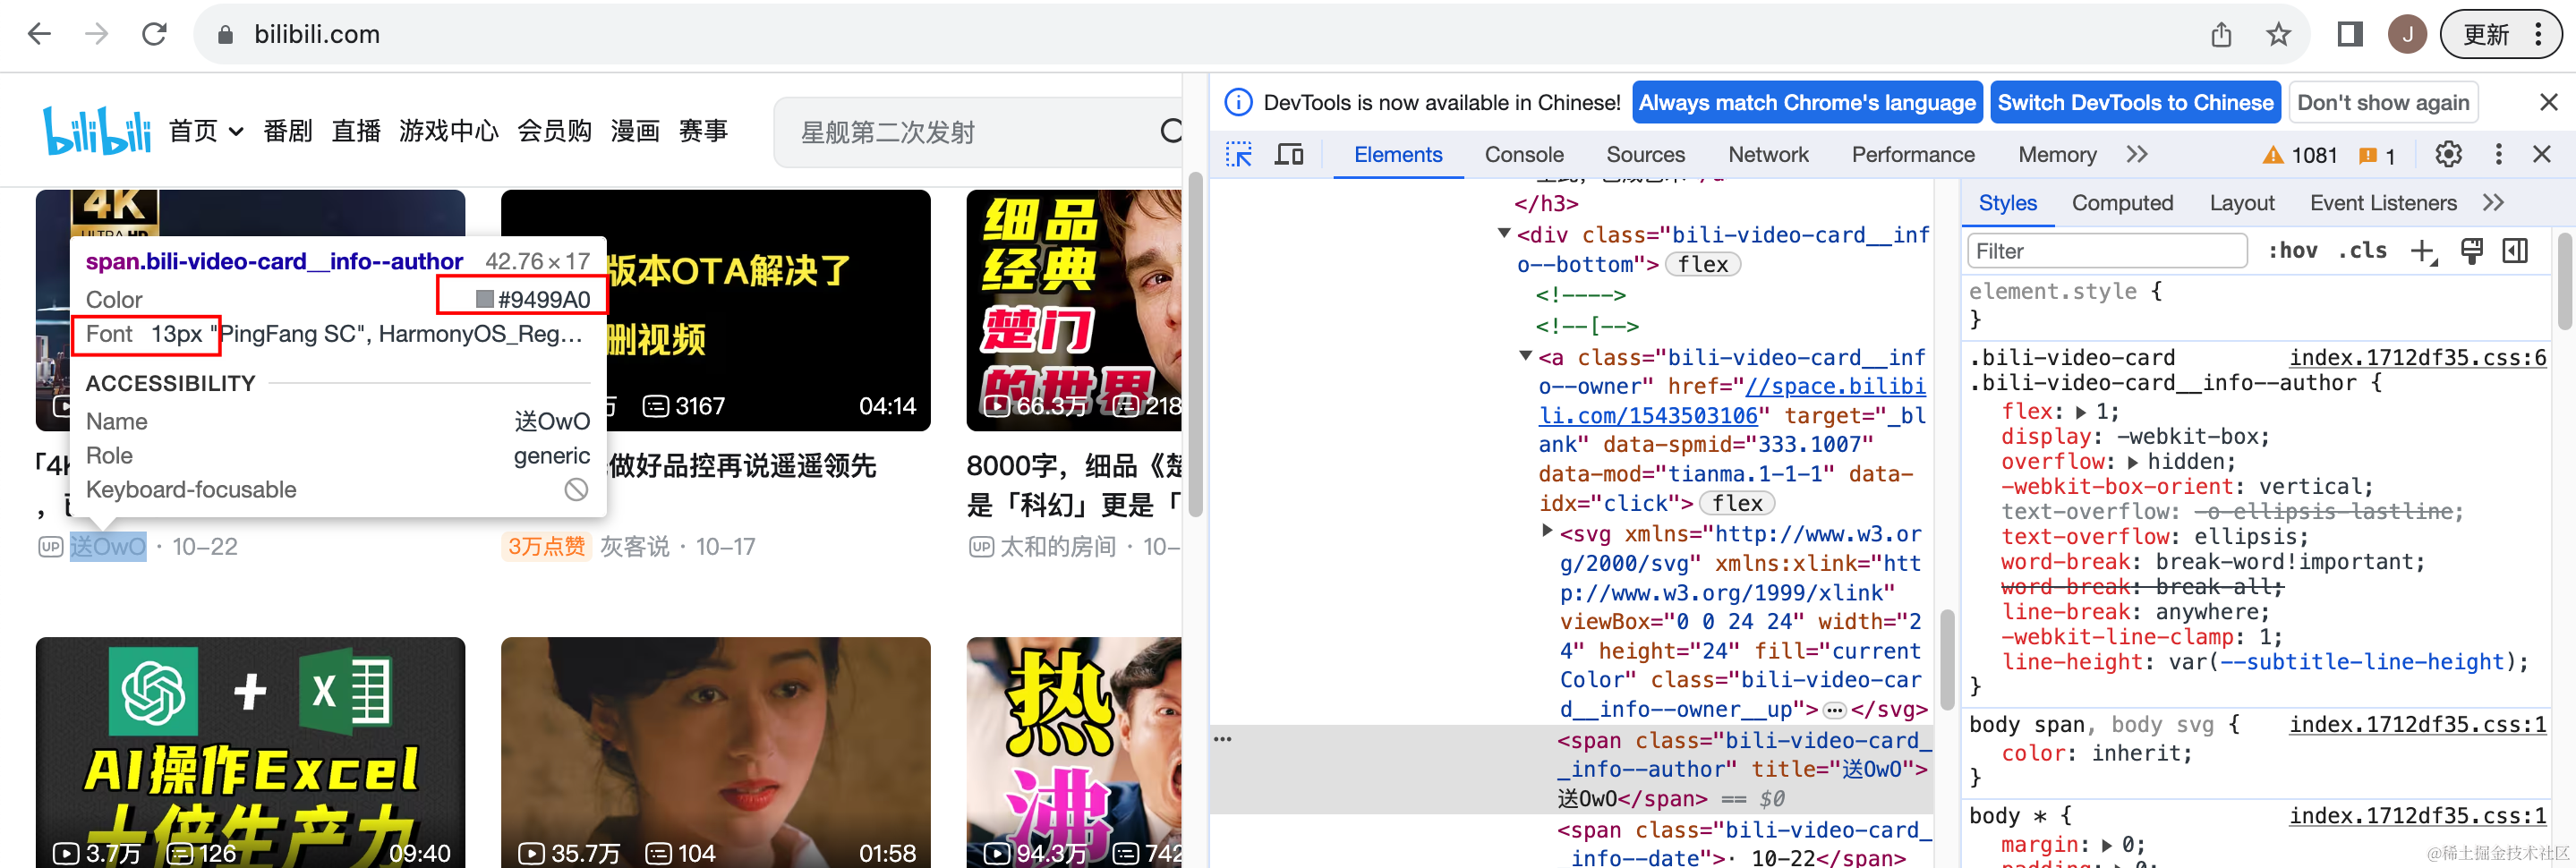Toggle the .cls class editor
This screenshot has width=2576, height=868.
click(x=2362, y=251)
